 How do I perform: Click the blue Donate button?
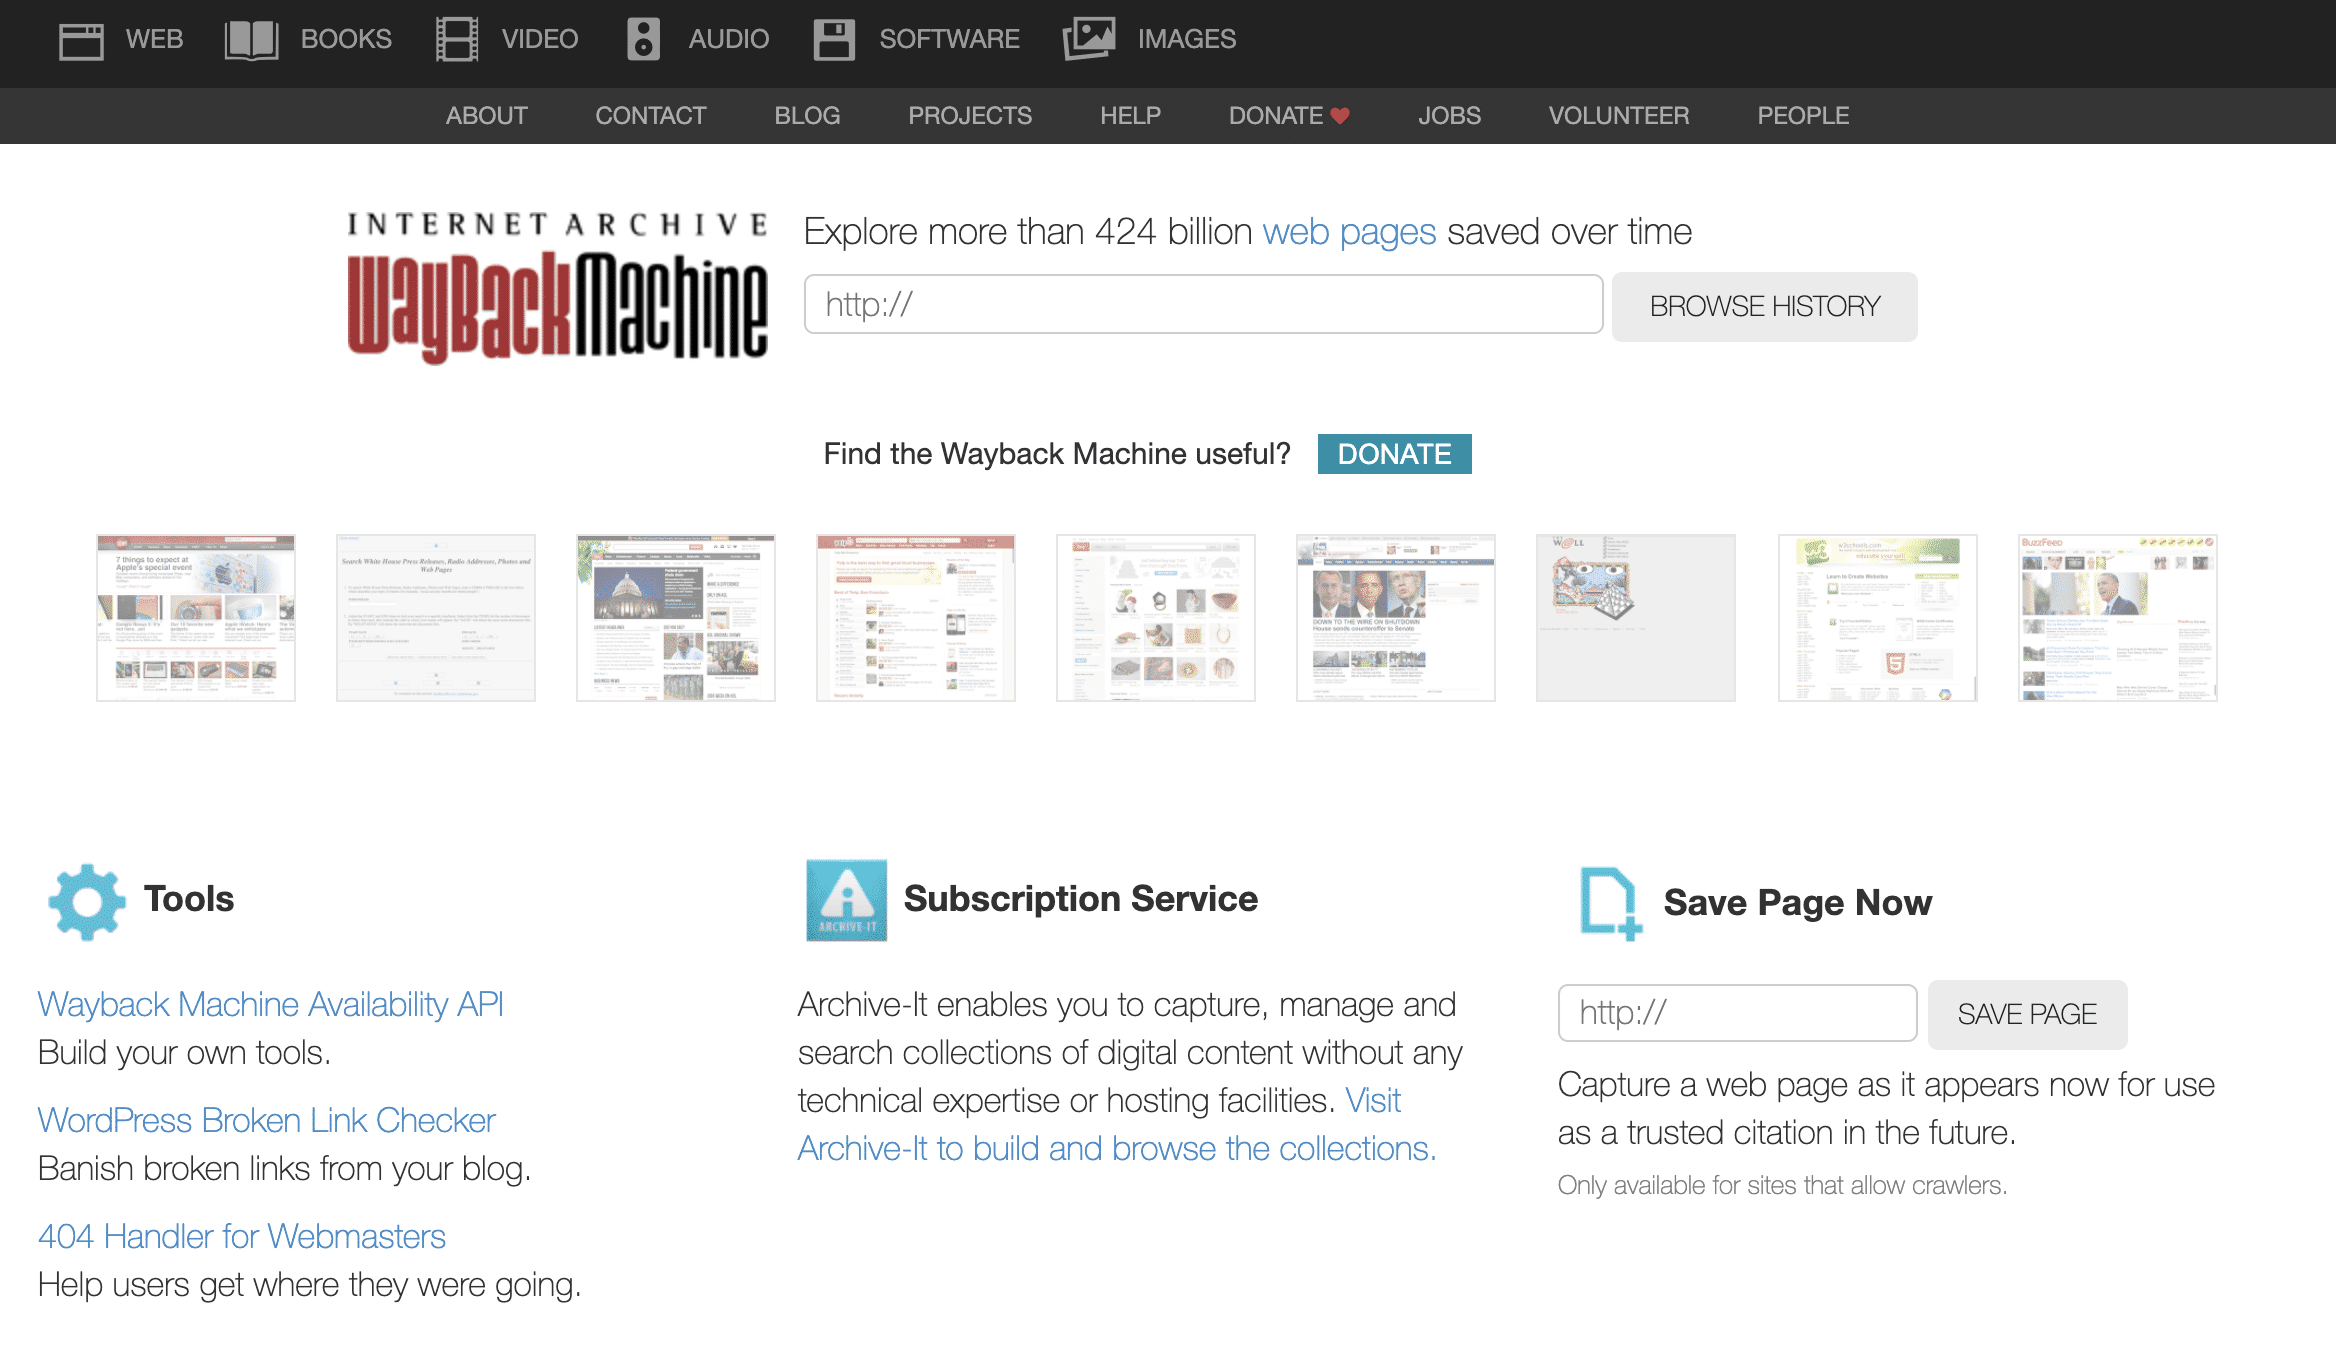1394,454
